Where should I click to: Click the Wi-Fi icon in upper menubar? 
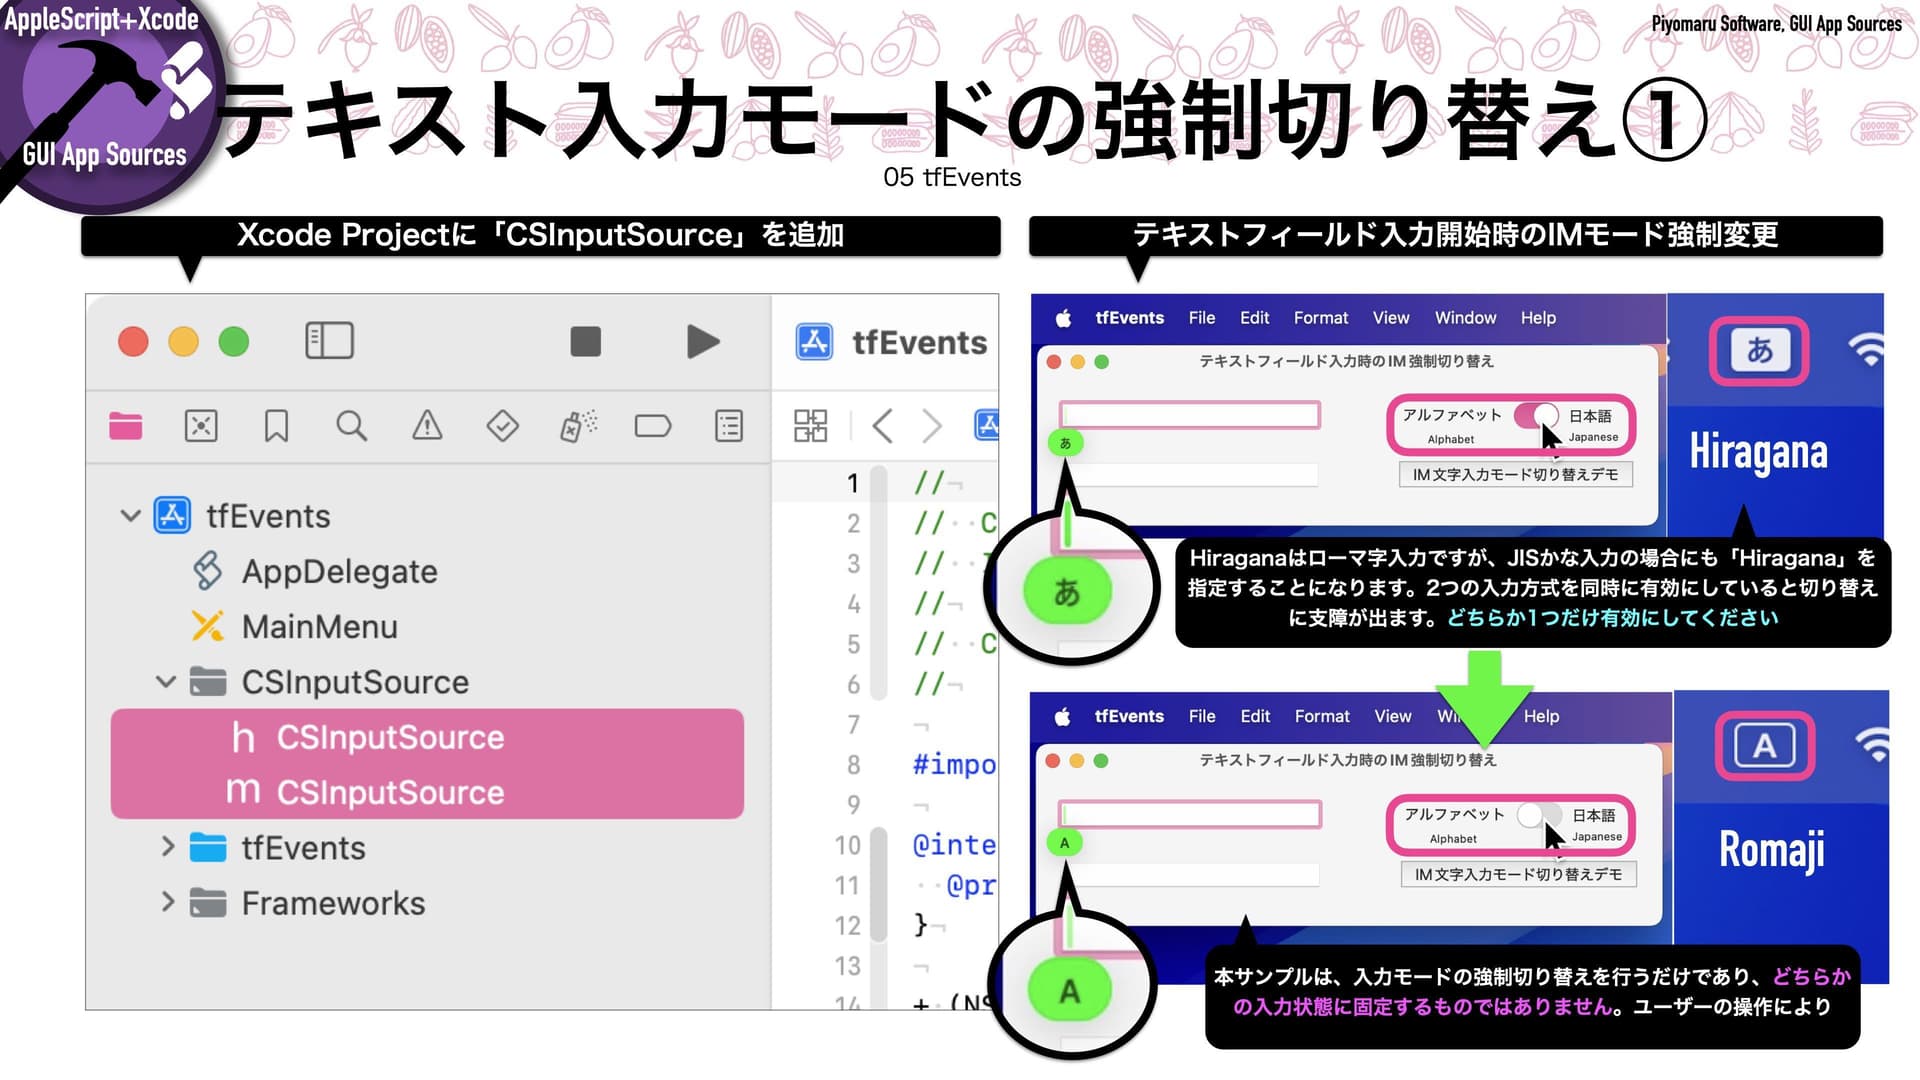(x=1866, y=350)
